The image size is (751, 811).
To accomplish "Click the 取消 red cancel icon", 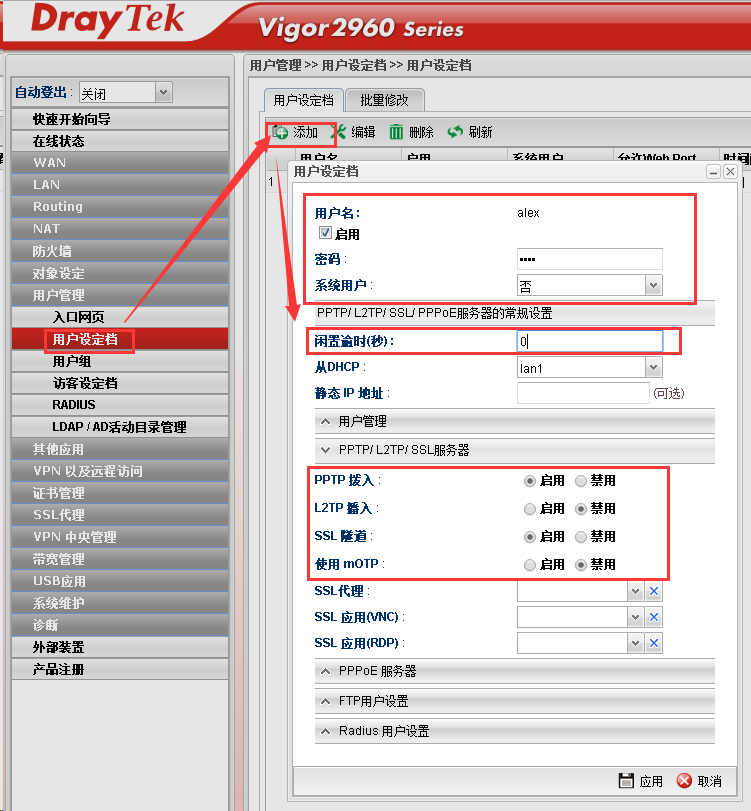I will tap(684, 780).
